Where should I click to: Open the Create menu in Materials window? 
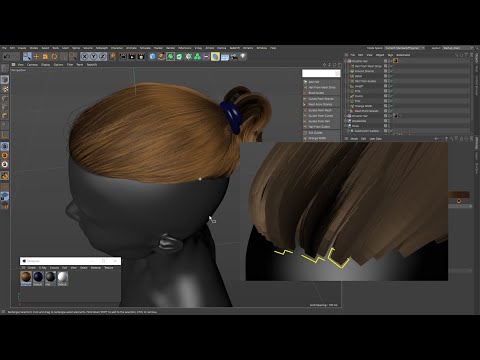(32, 268)
